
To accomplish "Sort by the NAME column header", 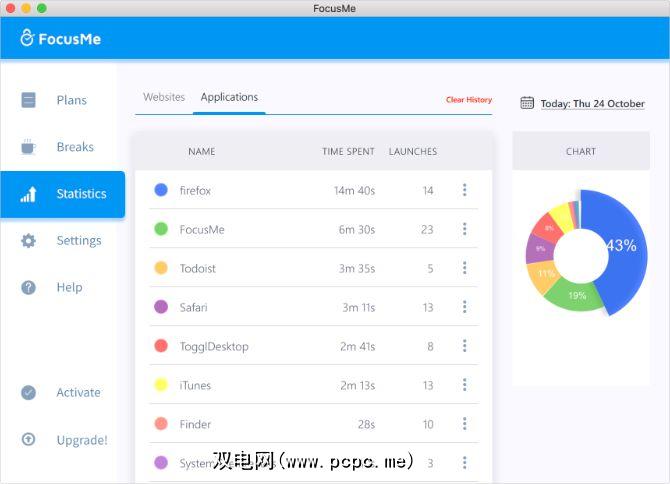I will (202, 151).
